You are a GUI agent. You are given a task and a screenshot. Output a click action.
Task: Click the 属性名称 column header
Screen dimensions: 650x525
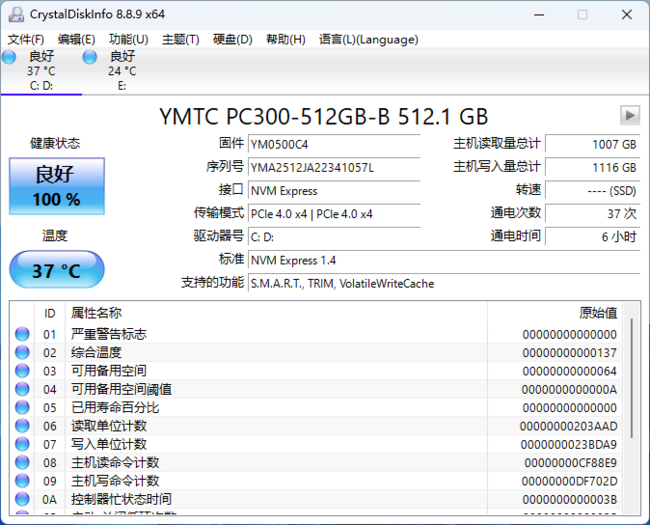tap(97, 313)
